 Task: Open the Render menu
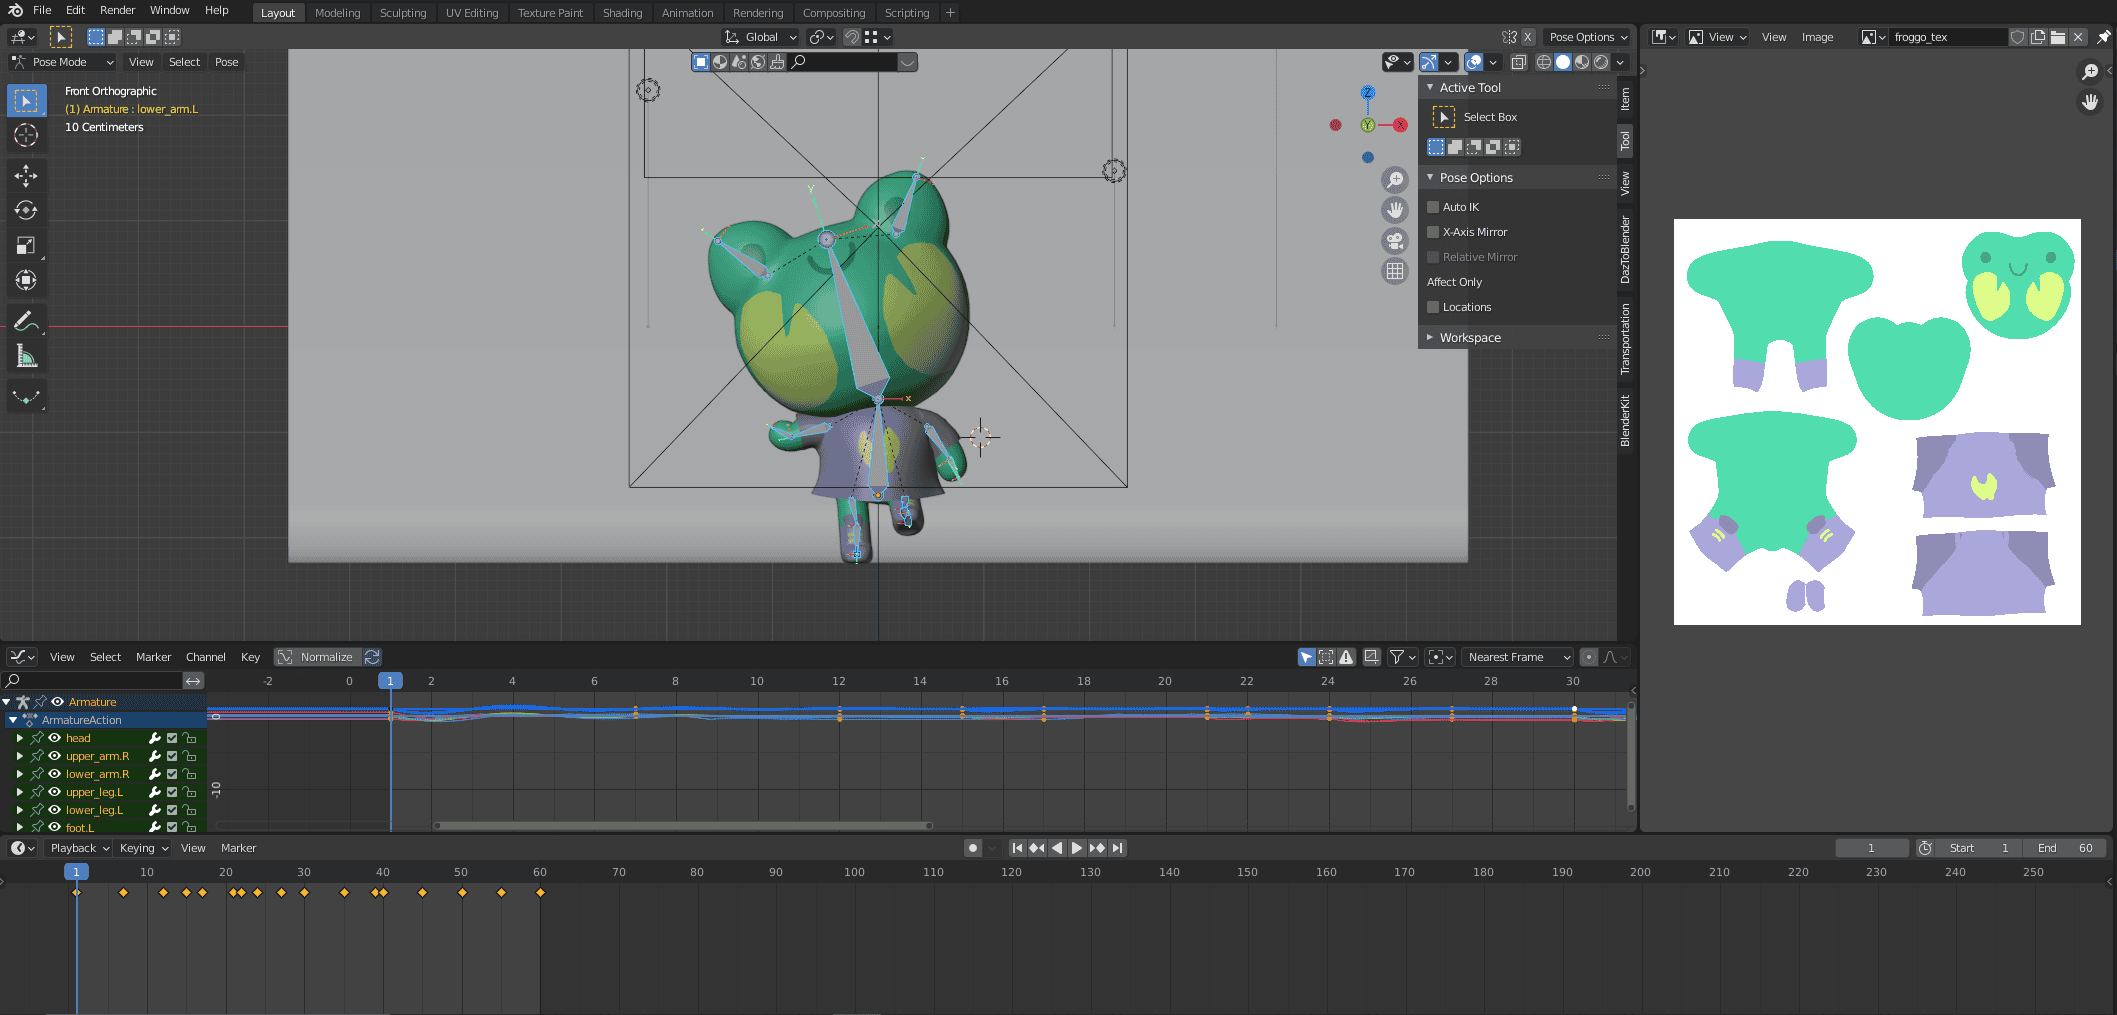tap(117, 10)
